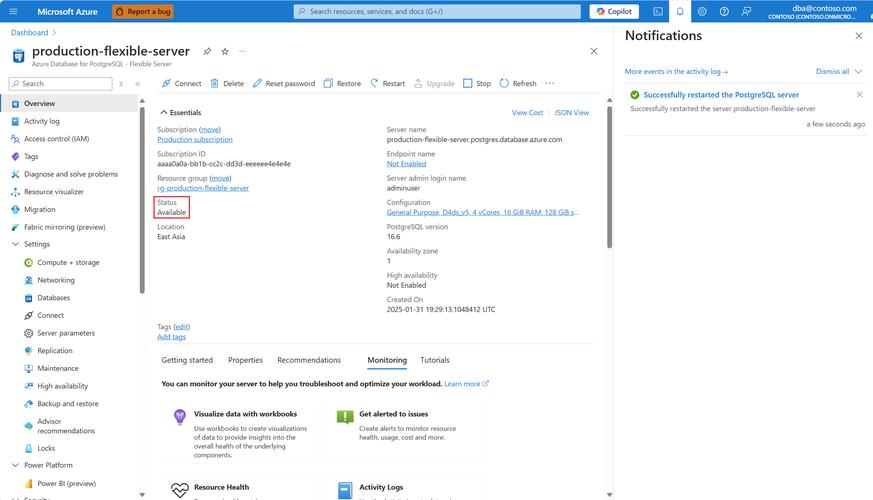Collapse the Essentials section

tap(164, 113)
